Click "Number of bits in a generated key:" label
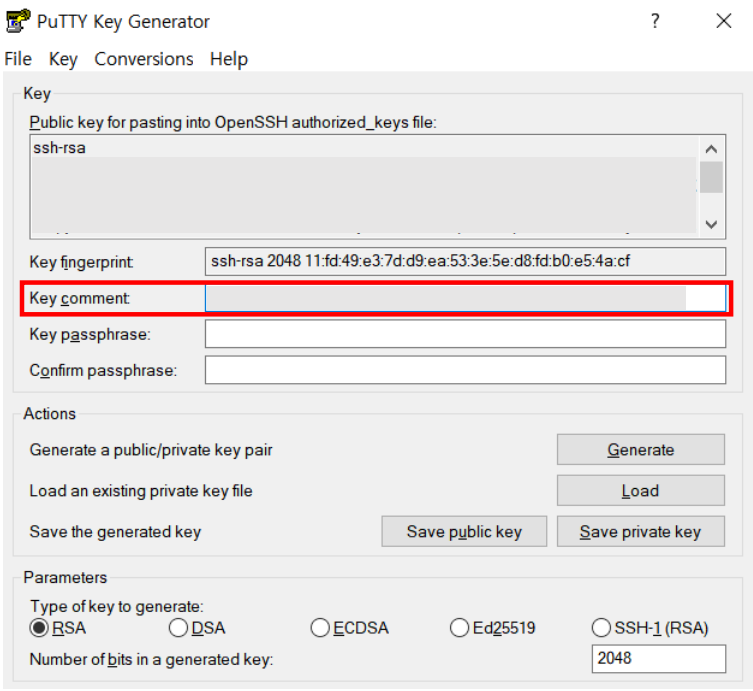The width and height of the screenshot is (753, 691). (x=151, y=659)
